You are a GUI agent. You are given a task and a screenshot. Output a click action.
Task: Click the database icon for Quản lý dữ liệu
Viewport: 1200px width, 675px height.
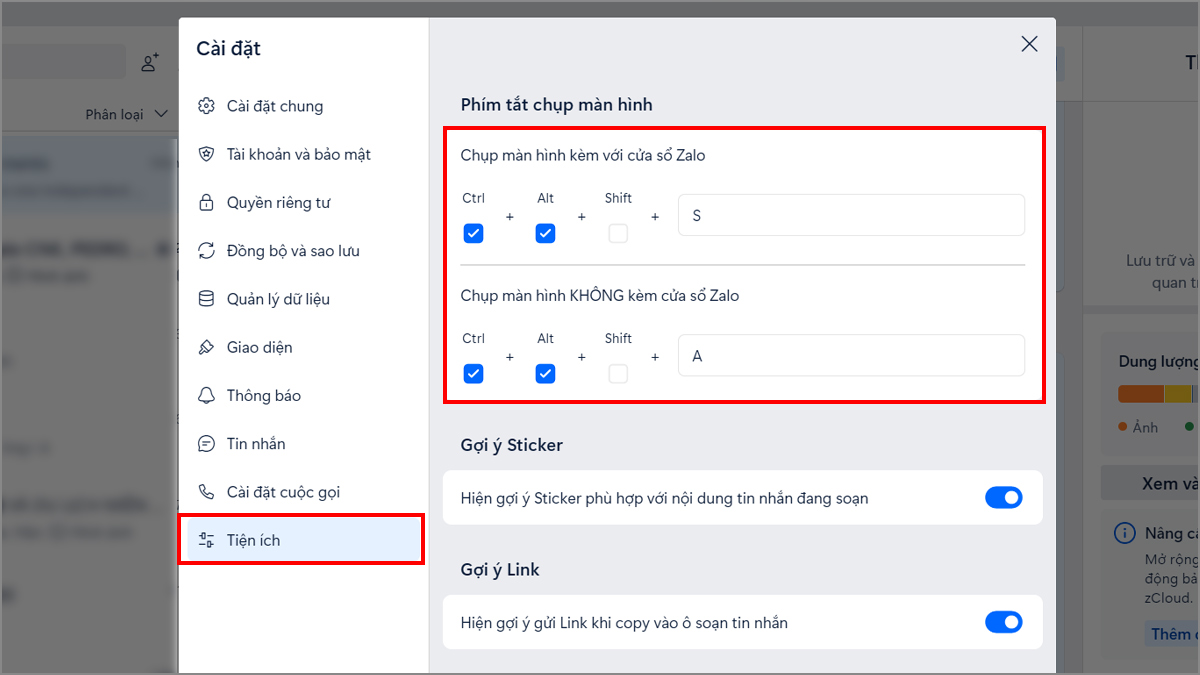click(207, 299)
